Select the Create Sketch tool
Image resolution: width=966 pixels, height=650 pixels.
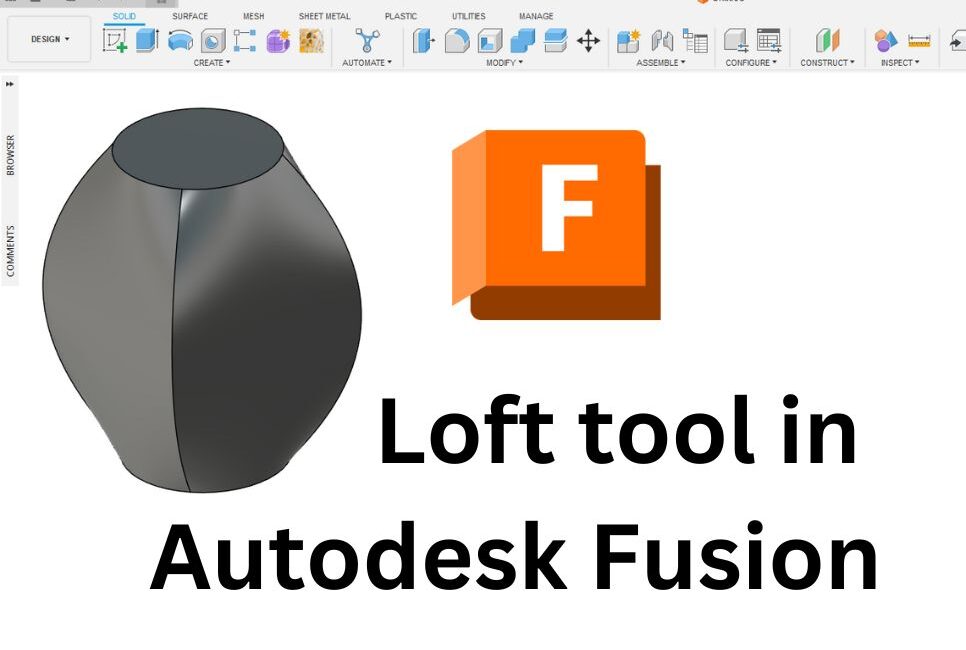tap(115, 40)
